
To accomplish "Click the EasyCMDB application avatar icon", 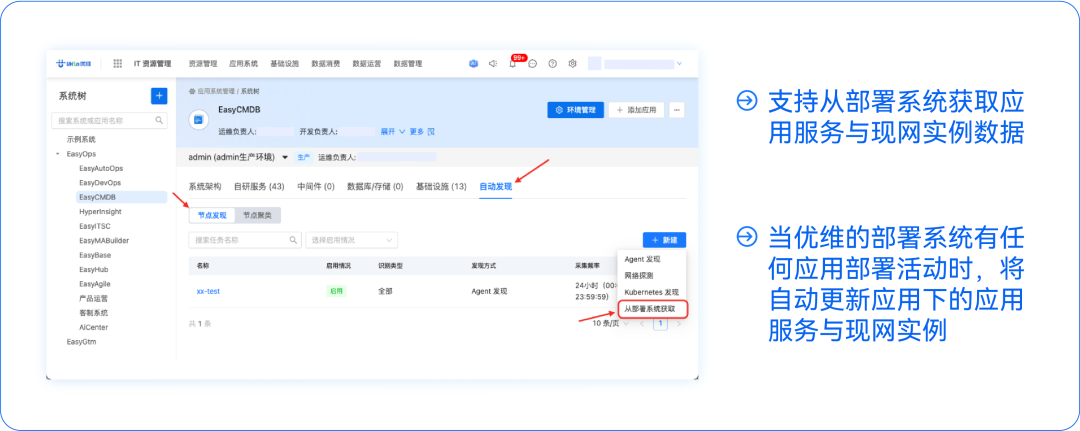I will point(198,120).
